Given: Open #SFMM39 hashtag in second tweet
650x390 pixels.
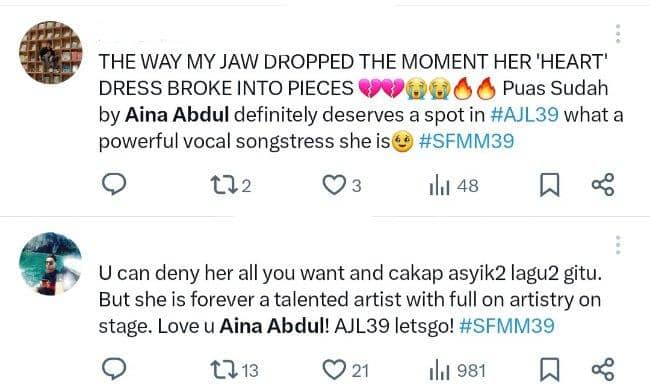Looking at the screenshot, I should (x=507, y=326).
